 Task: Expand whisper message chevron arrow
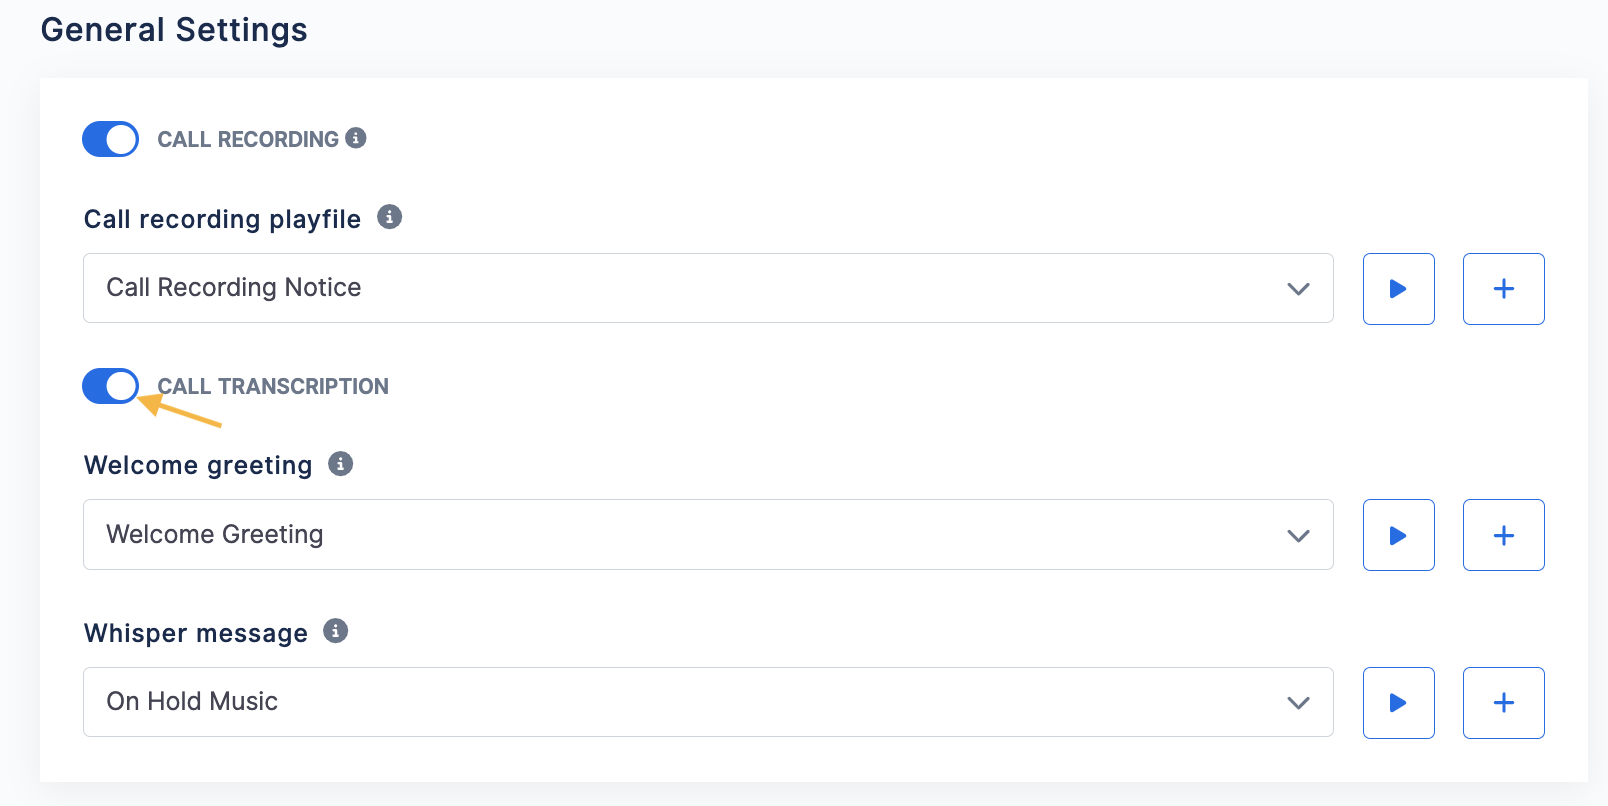click(1298, 703)
